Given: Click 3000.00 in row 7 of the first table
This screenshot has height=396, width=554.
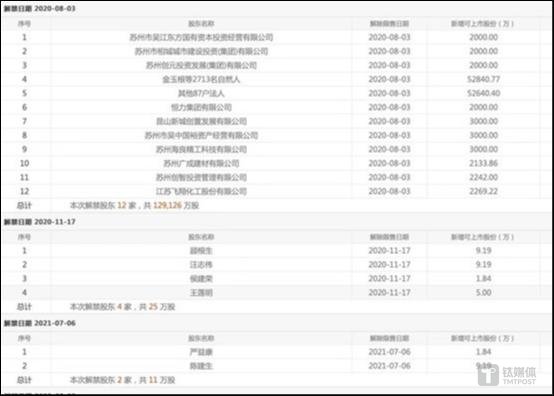Looking at the screenshot, I should coord(483,121).
